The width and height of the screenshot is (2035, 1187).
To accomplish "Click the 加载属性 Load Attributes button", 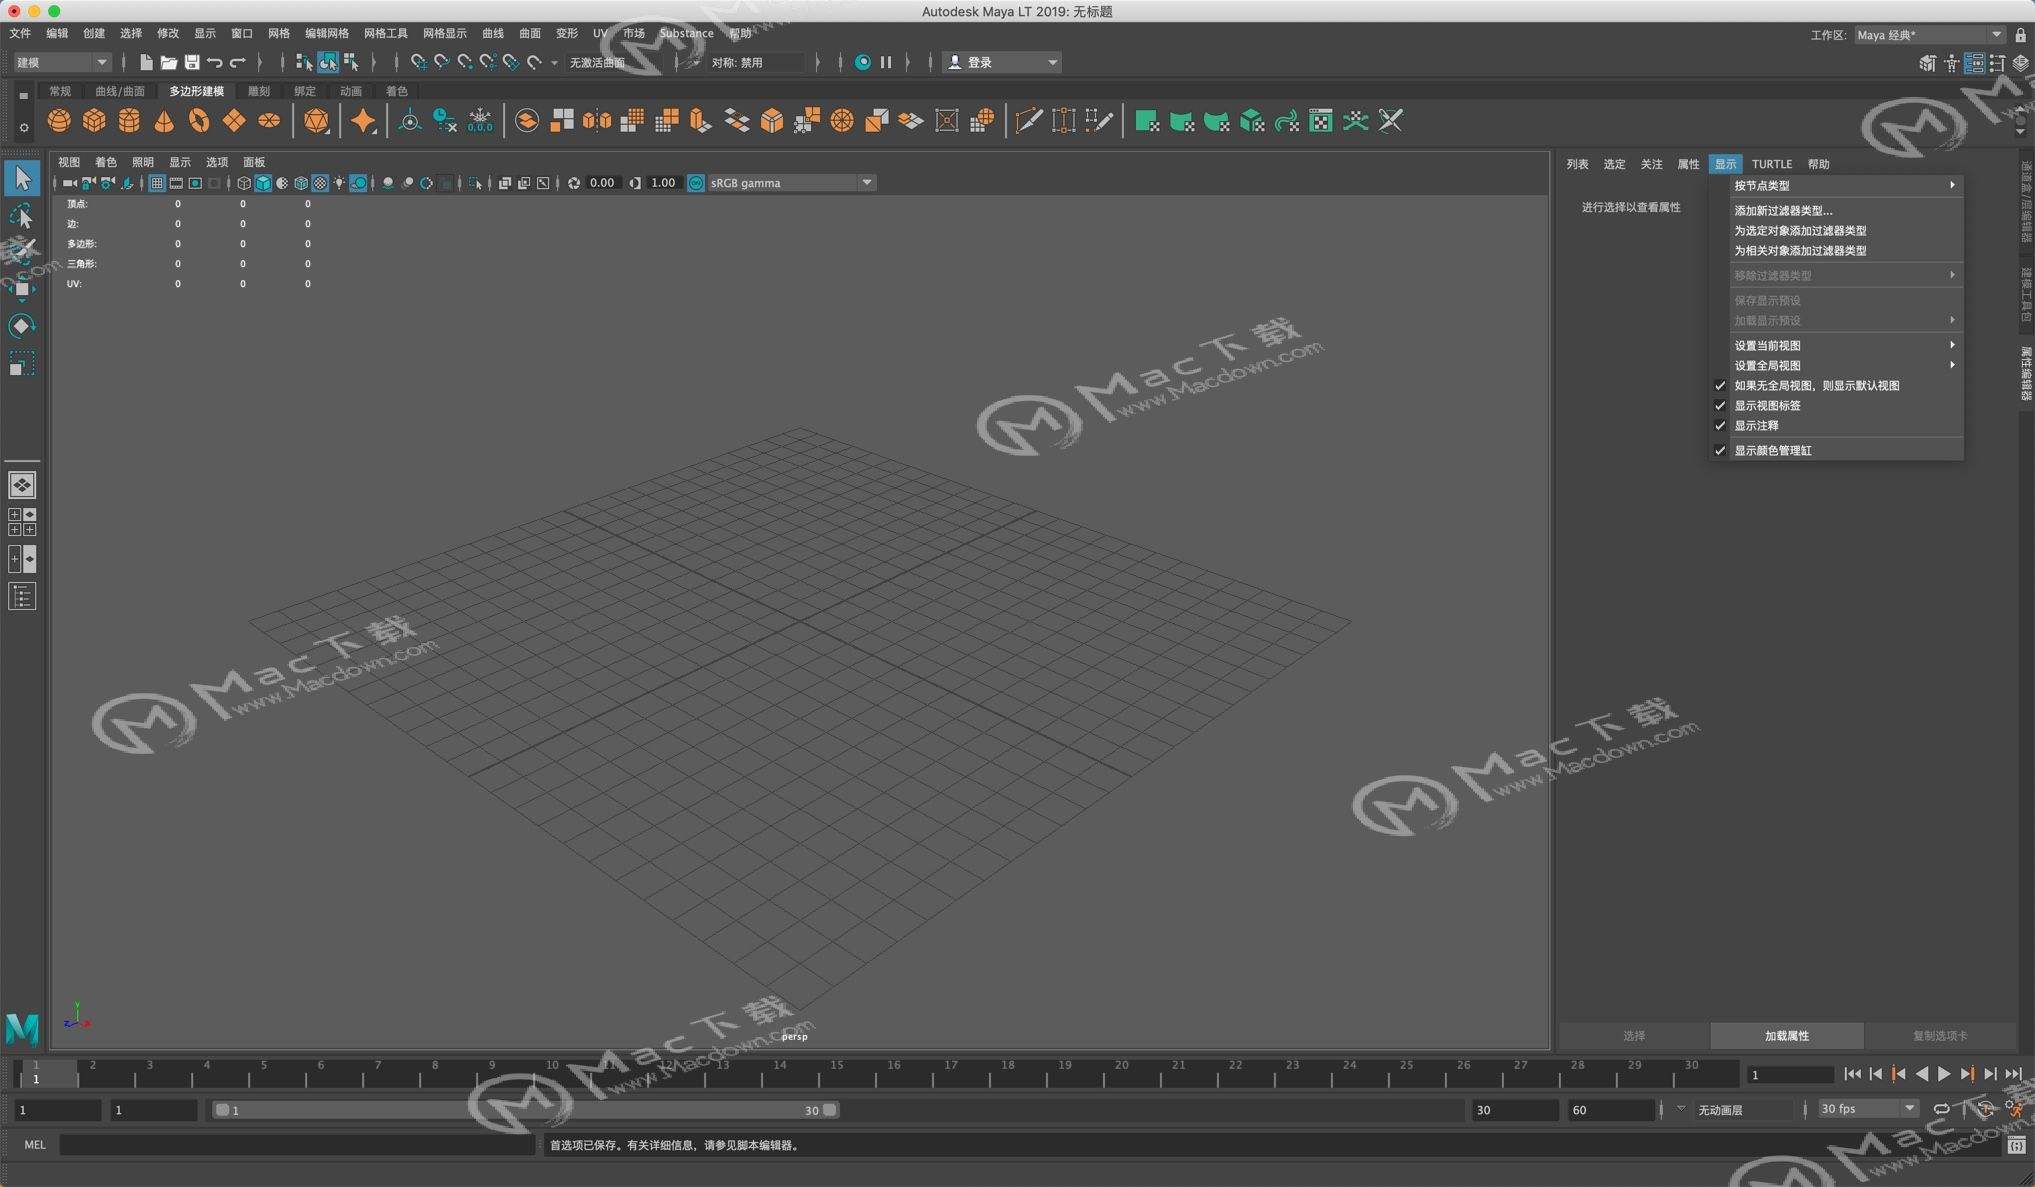I will 1787,1036.
